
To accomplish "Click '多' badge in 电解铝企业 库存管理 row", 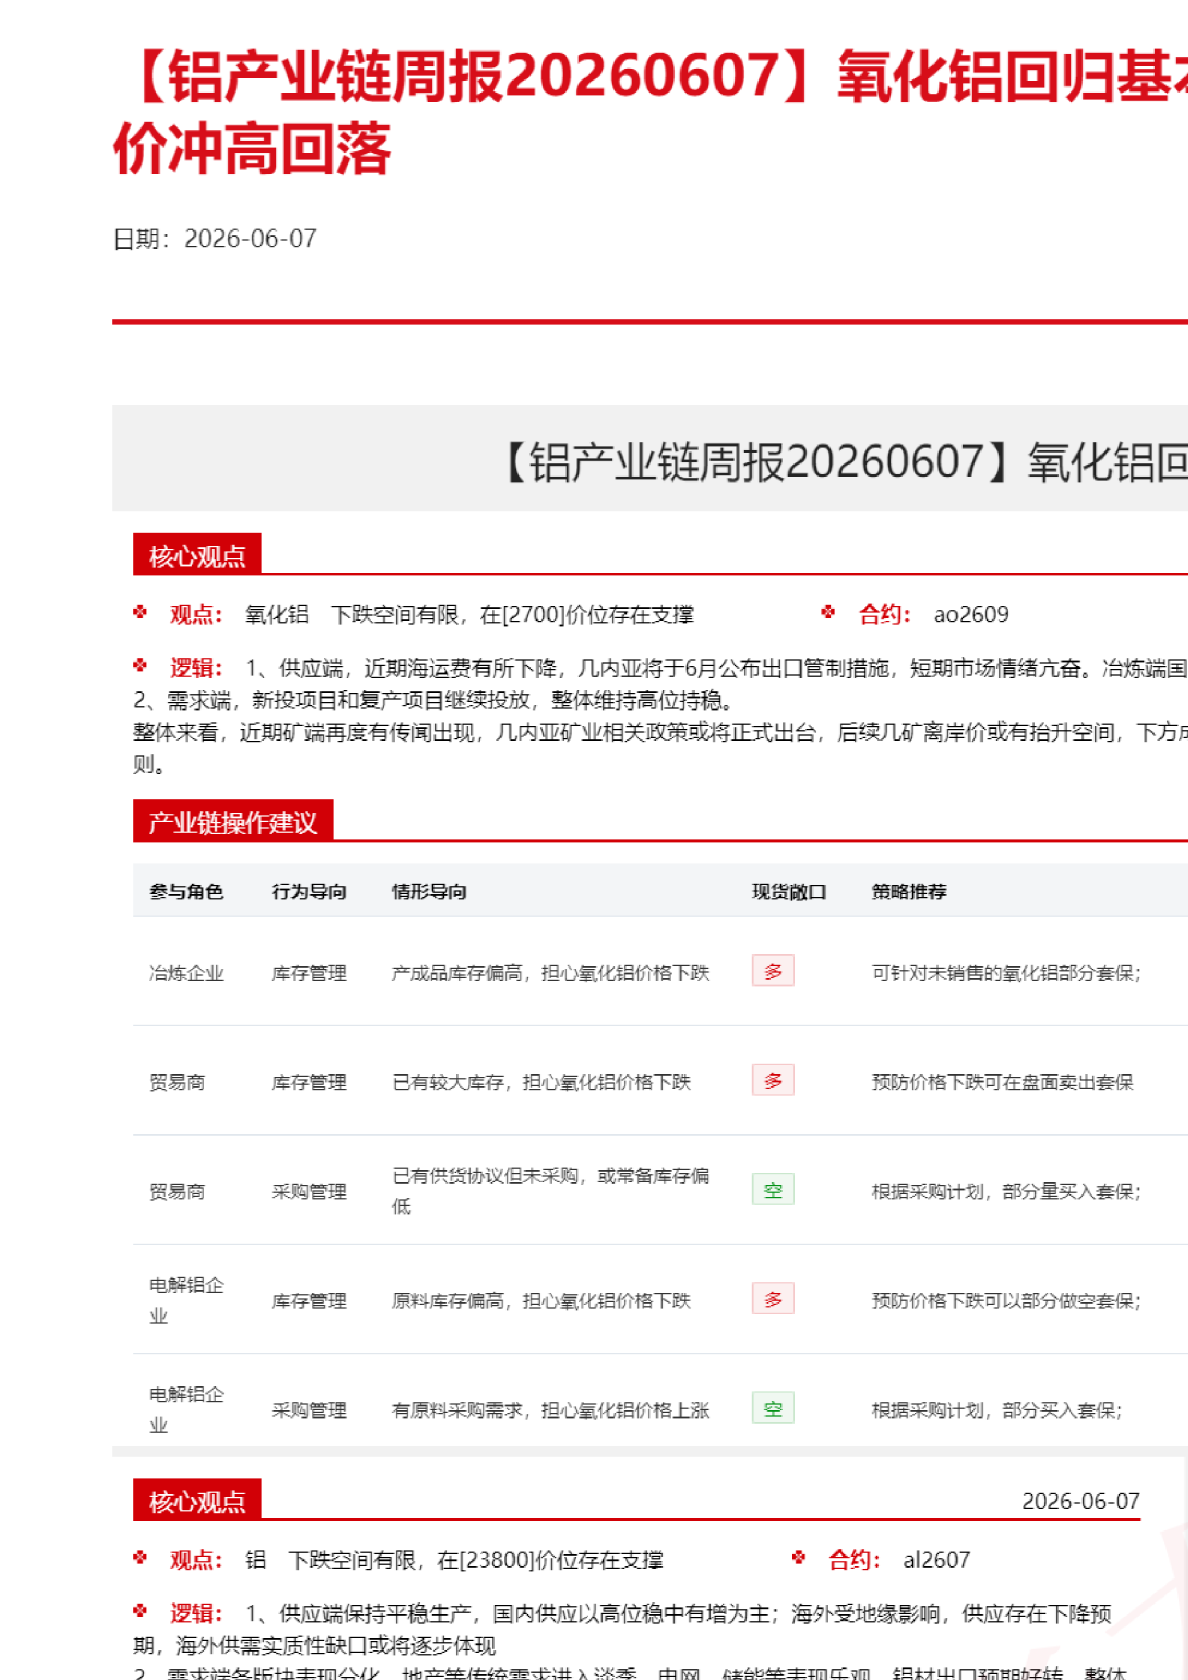I will 773,1299.
